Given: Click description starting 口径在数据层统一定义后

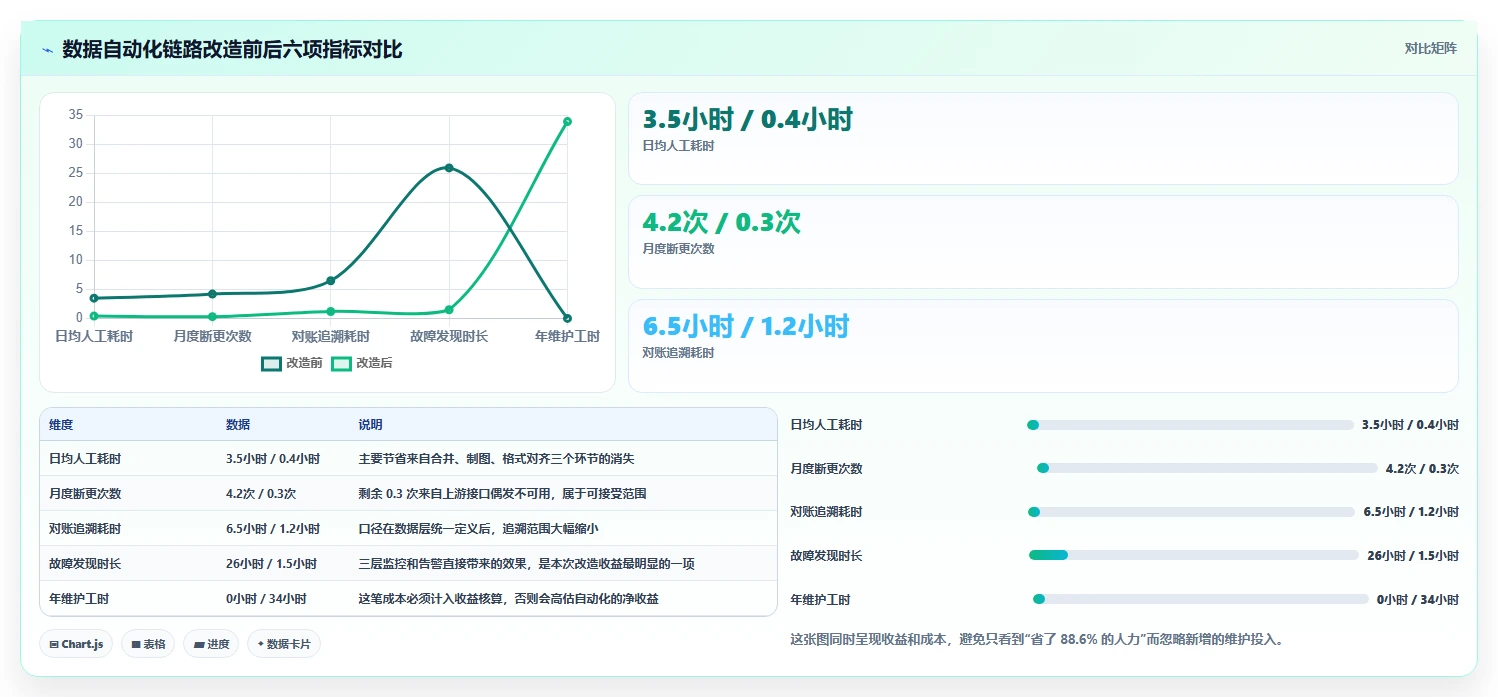Looking at the screenshot, I should [478, 529].
